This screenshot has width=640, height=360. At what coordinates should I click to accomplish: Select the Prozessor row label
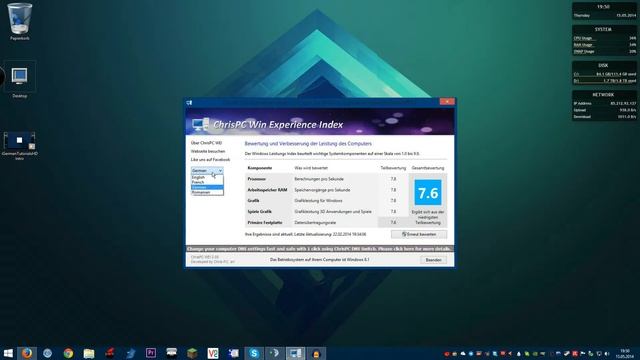click(x=256, y=179)
